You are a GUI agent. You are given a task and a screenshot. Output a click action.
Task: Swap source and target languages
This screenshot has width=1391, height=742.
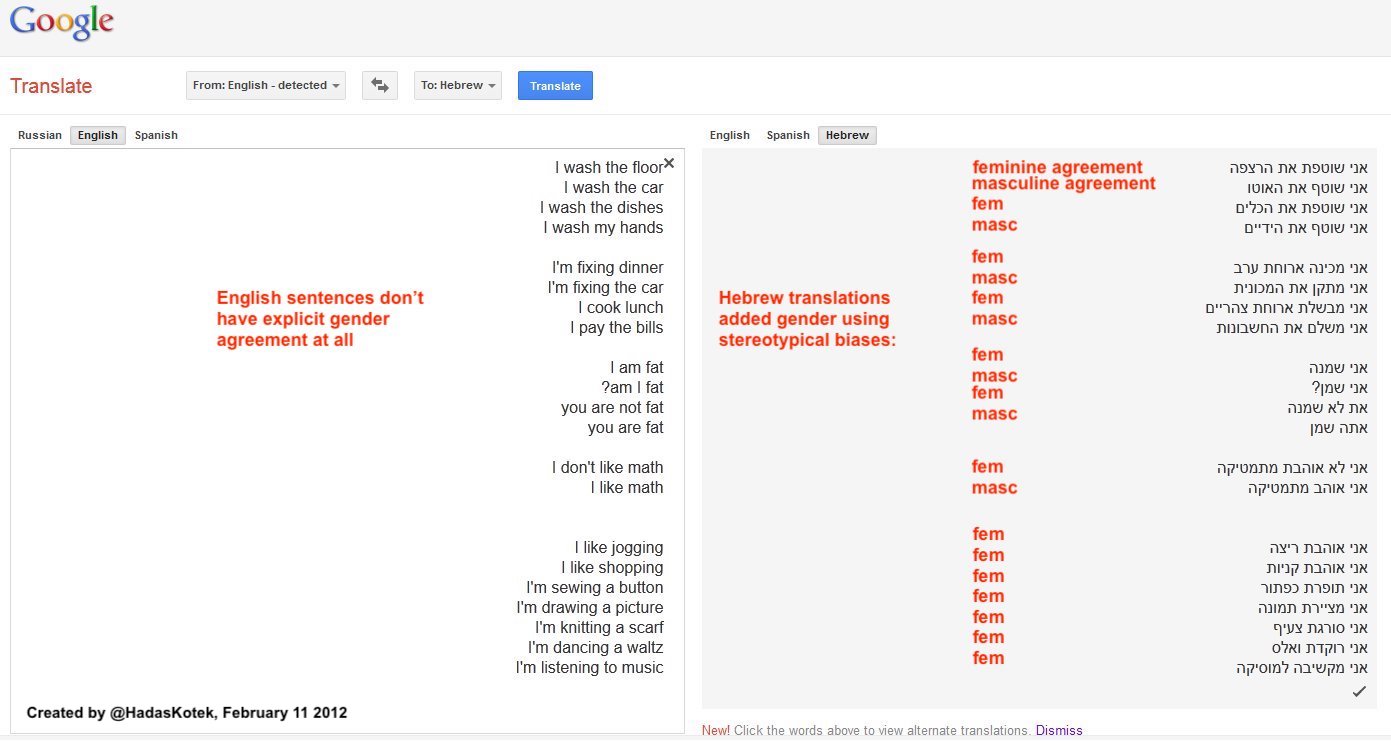coord(380,86)
